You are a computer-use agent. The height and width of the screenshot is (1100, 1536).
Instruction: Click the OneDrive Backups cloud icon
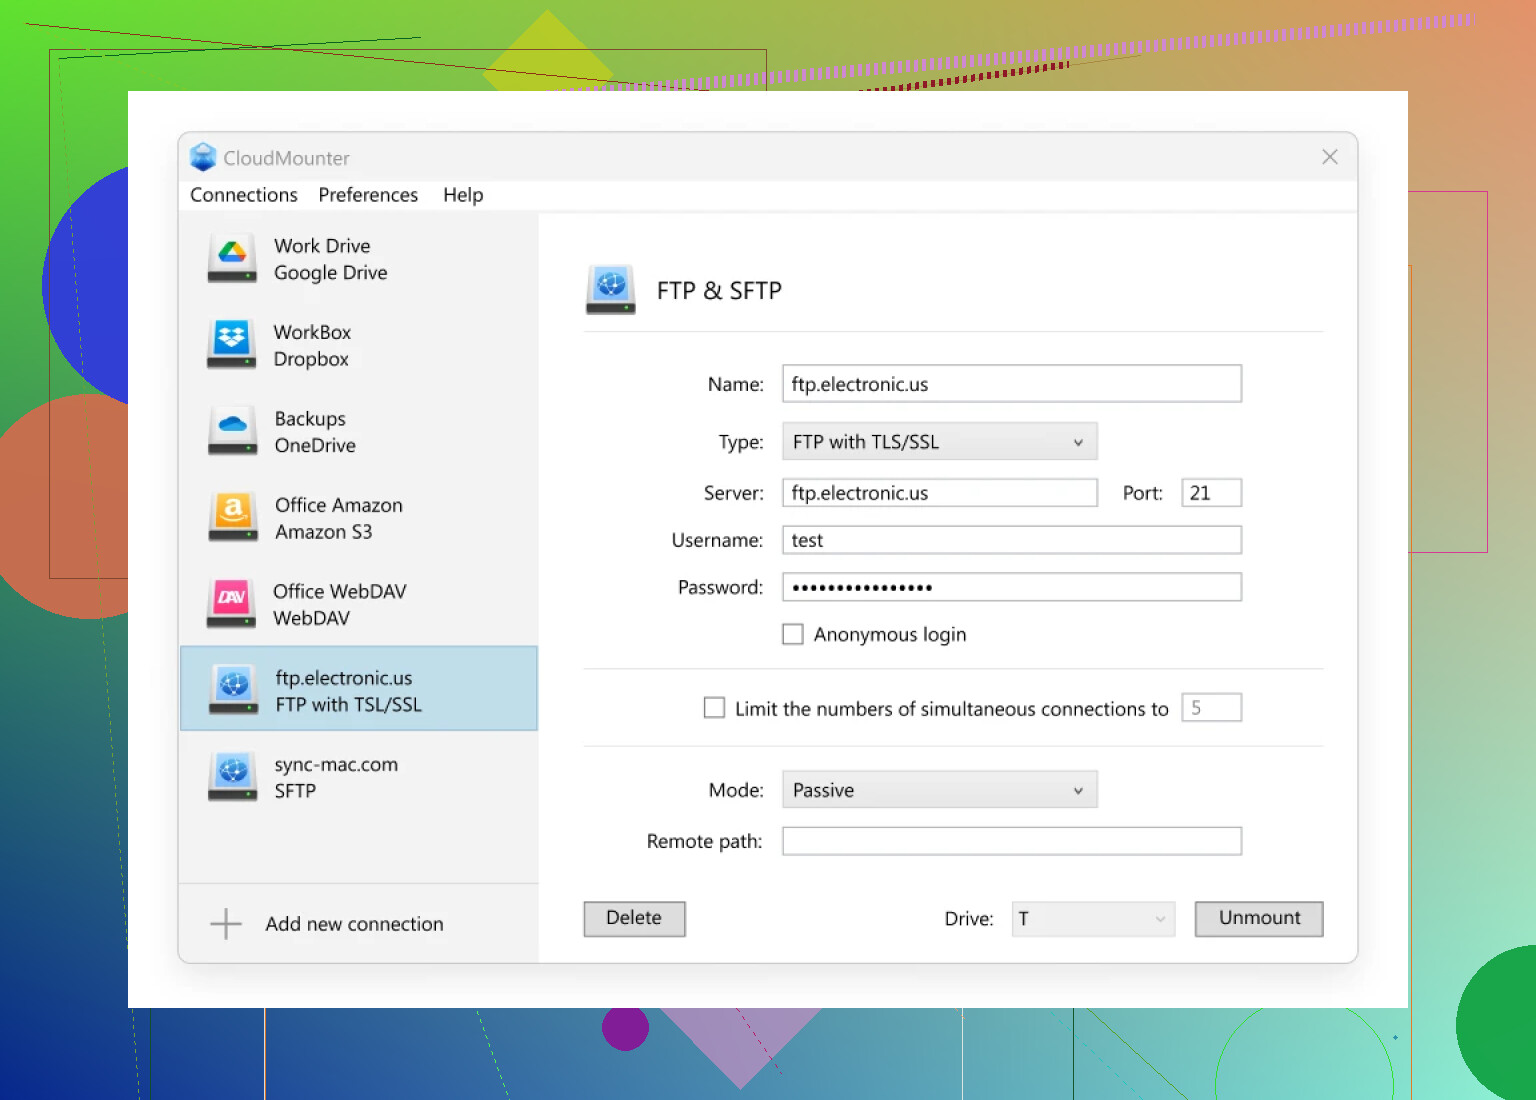coord(232,431)
